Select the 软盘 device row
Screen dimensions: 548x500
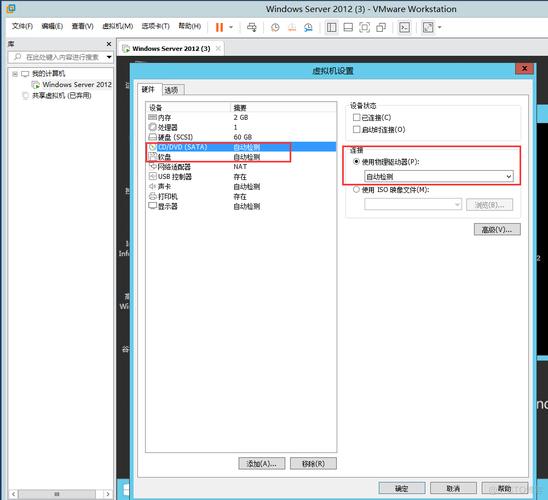click(241, 157)
